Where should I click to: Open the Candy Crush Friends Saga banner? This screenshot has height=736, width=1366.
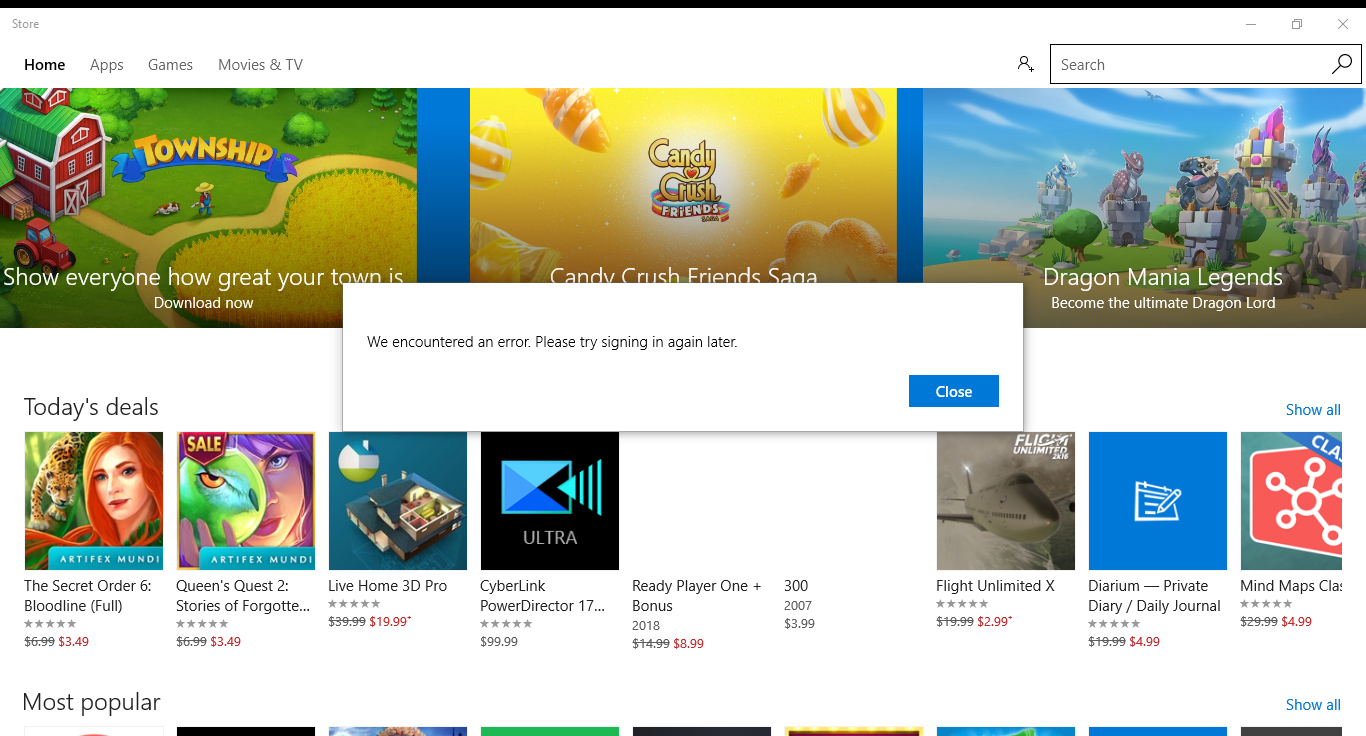coord(683,186)
